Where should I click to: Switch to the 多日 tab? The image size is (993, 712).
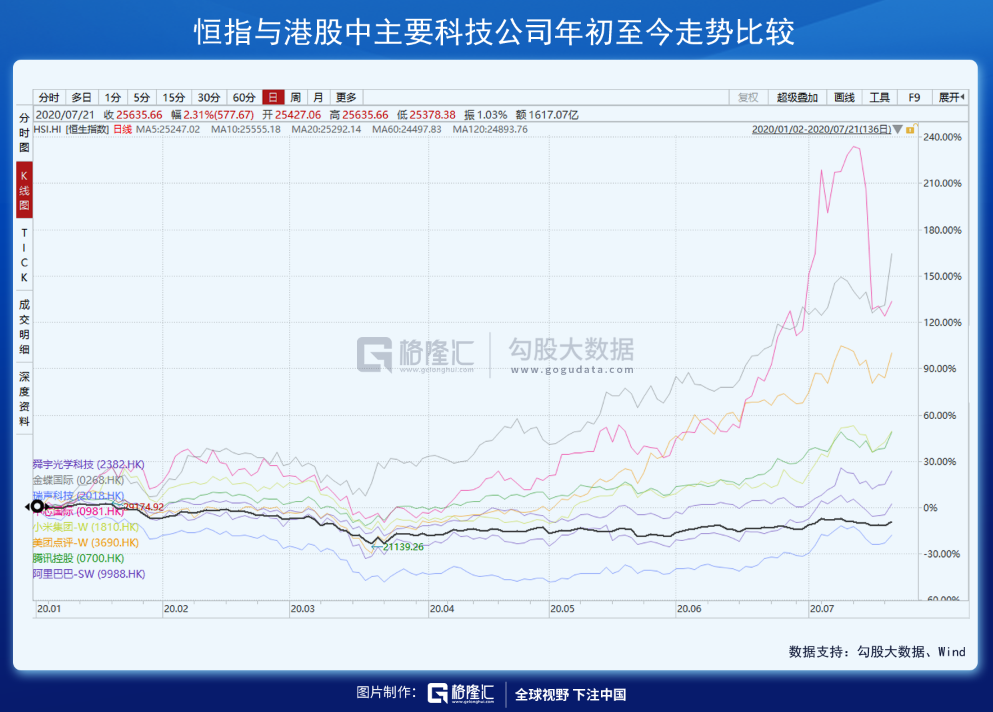point(81,97)
